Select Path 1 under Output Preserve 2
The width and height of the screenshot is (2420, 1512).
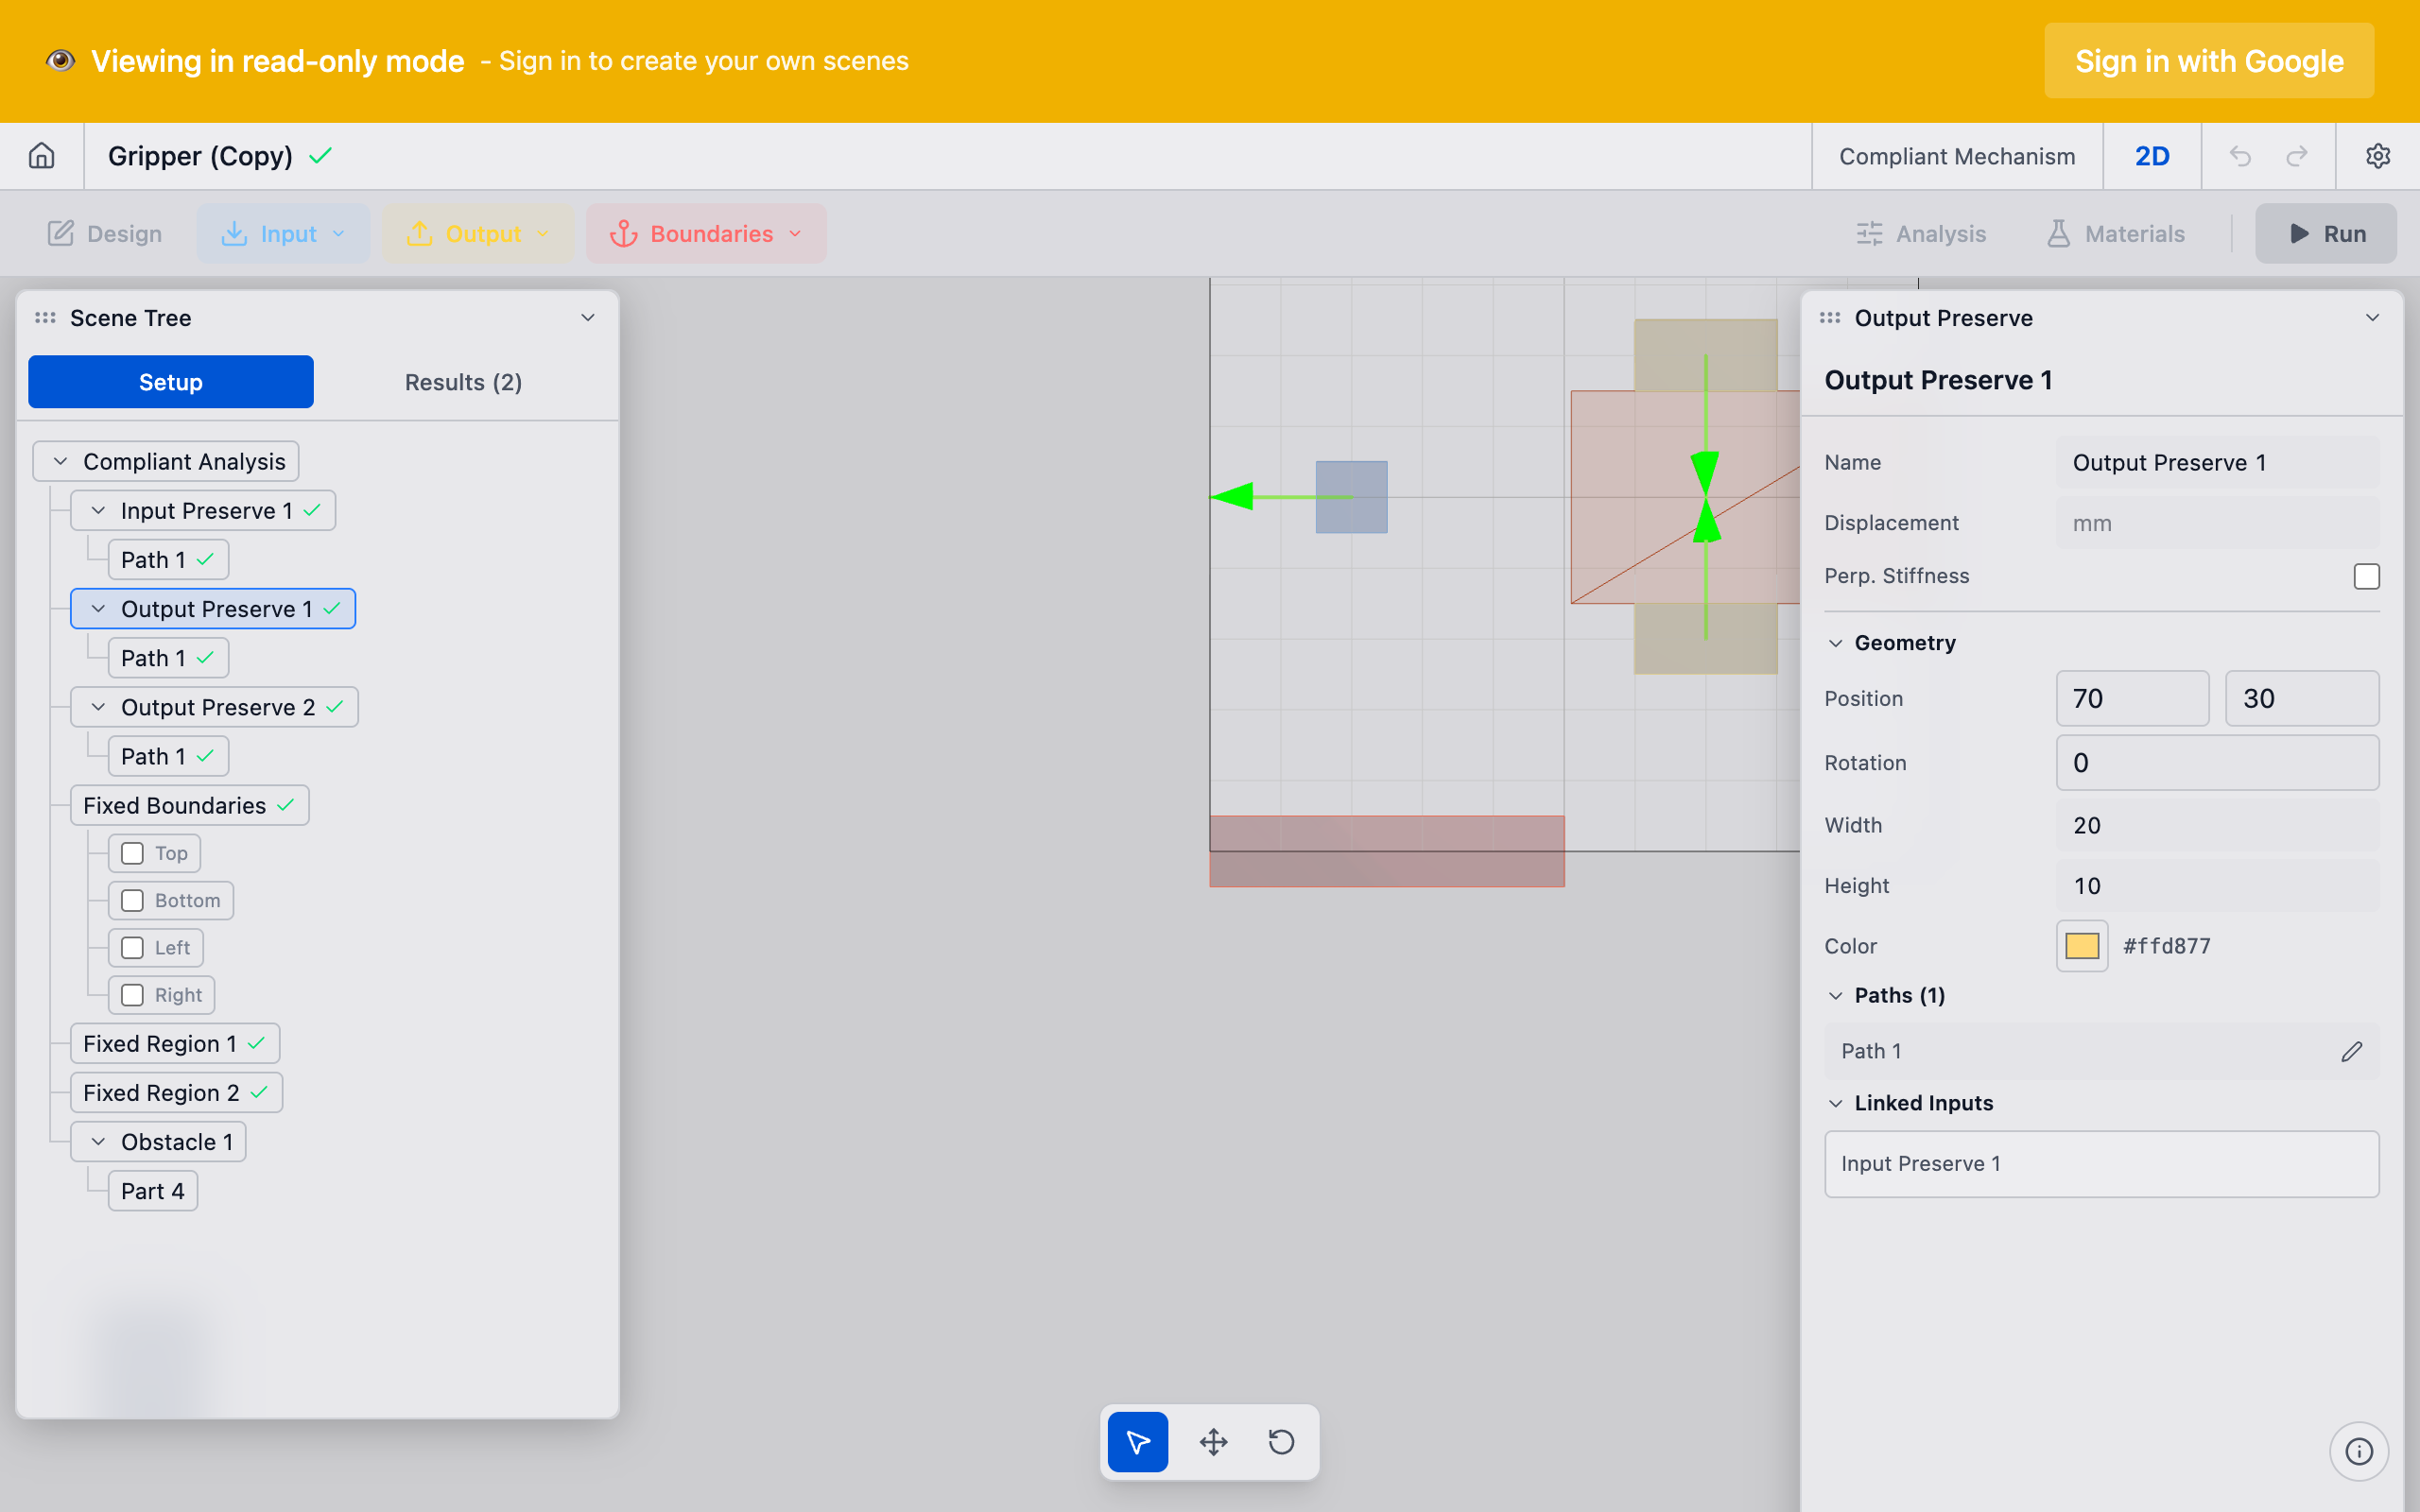(168, 756)
